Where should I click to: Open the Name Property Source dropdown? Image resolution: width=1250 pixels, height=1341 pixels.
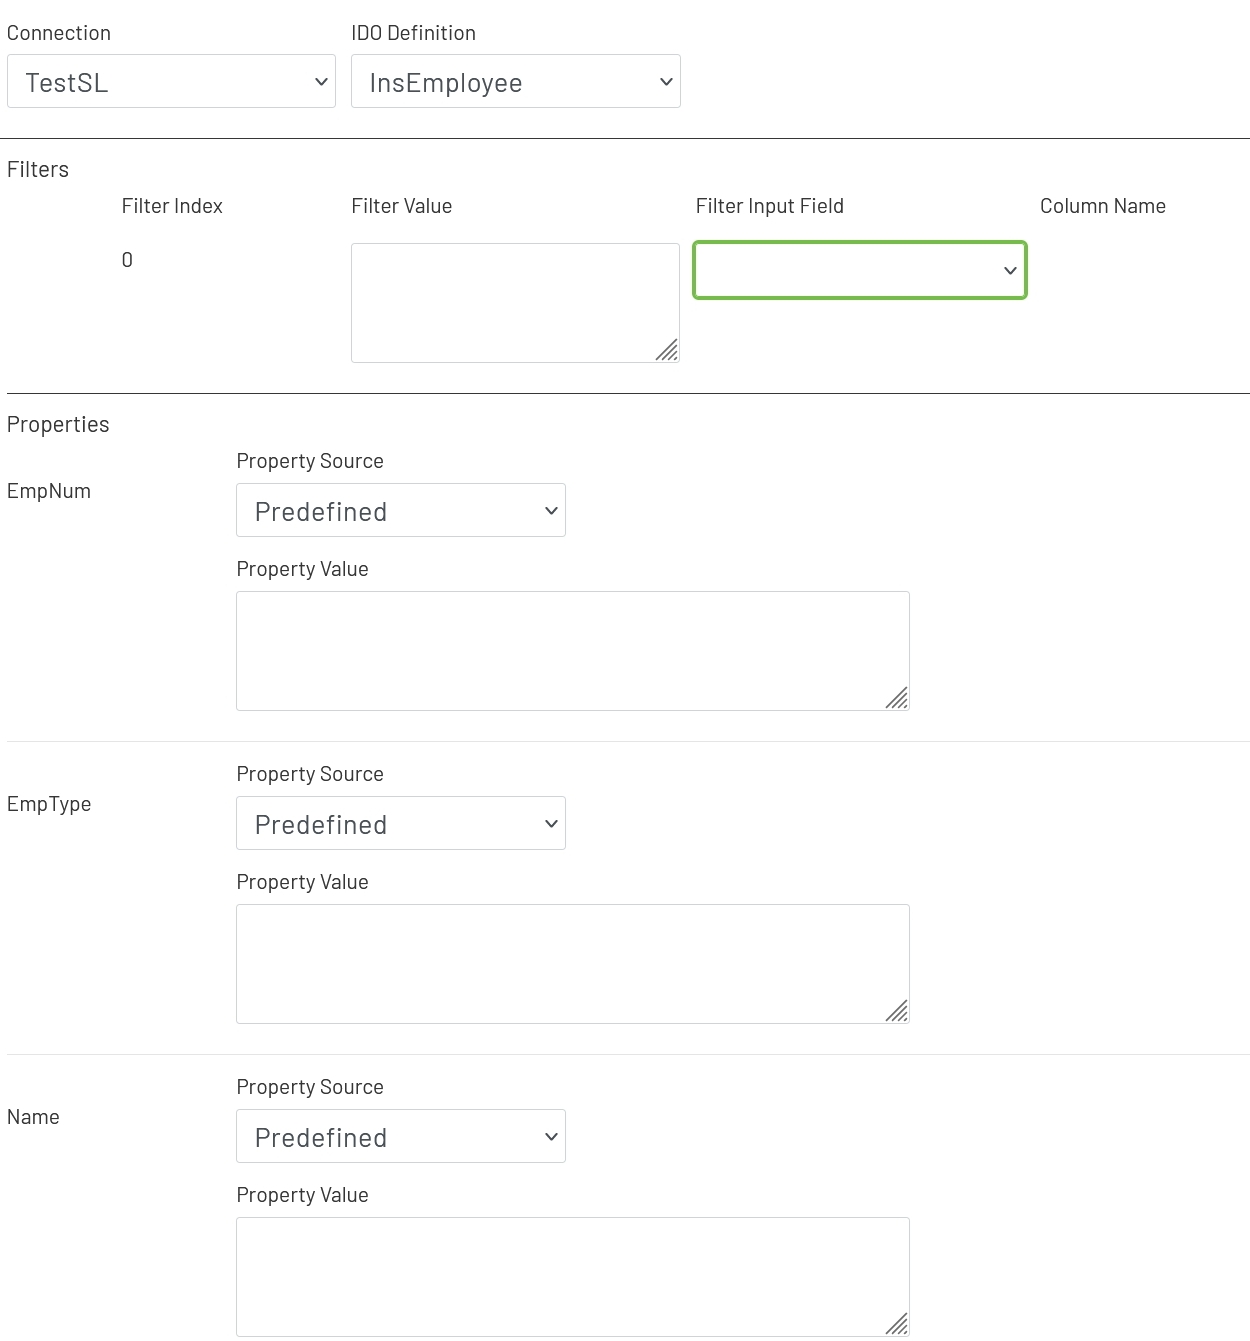pos(400,1137)
